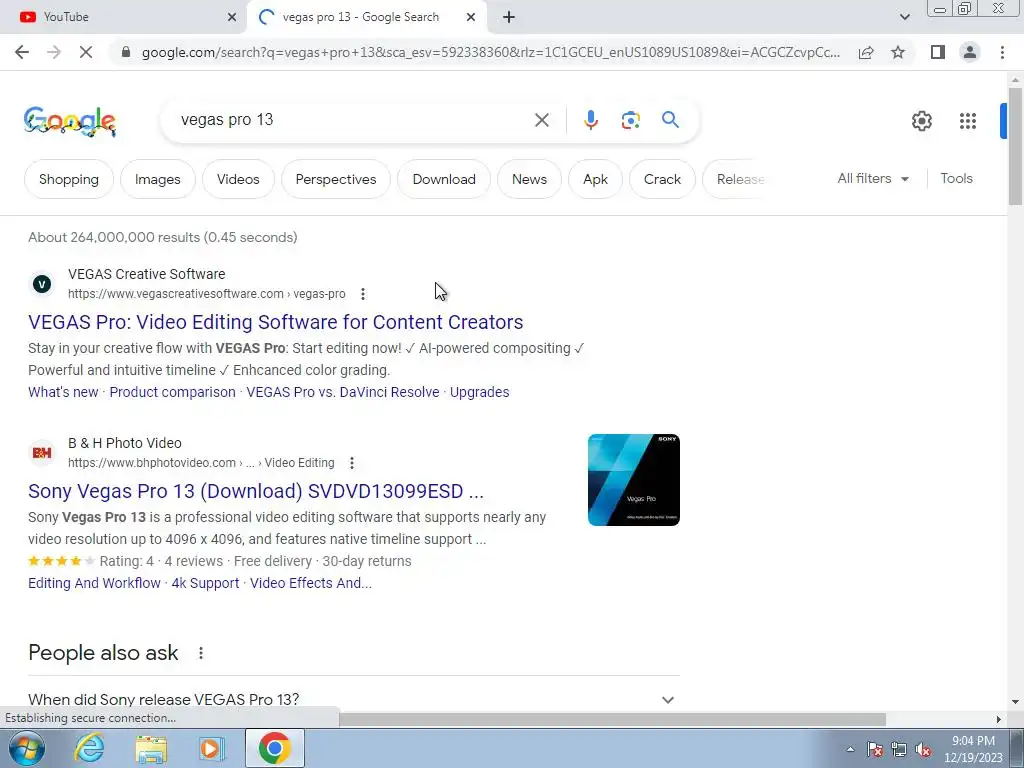Viewport: 1024px width, 768px height.
Task: Open the Chrome side panel
Action: [938, 52]
